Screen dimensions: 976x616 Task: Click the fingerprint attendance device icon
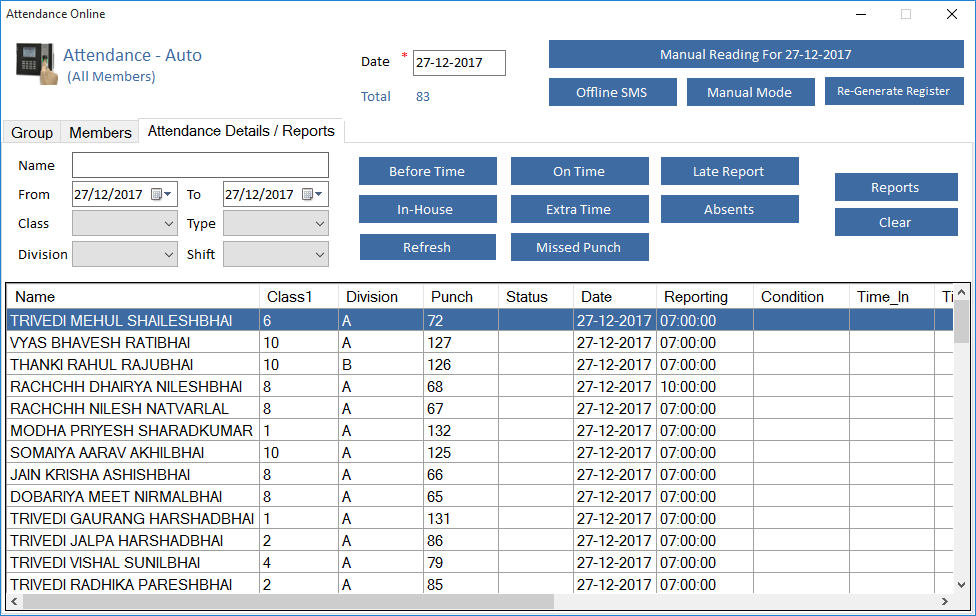click(x=35, y=62)
